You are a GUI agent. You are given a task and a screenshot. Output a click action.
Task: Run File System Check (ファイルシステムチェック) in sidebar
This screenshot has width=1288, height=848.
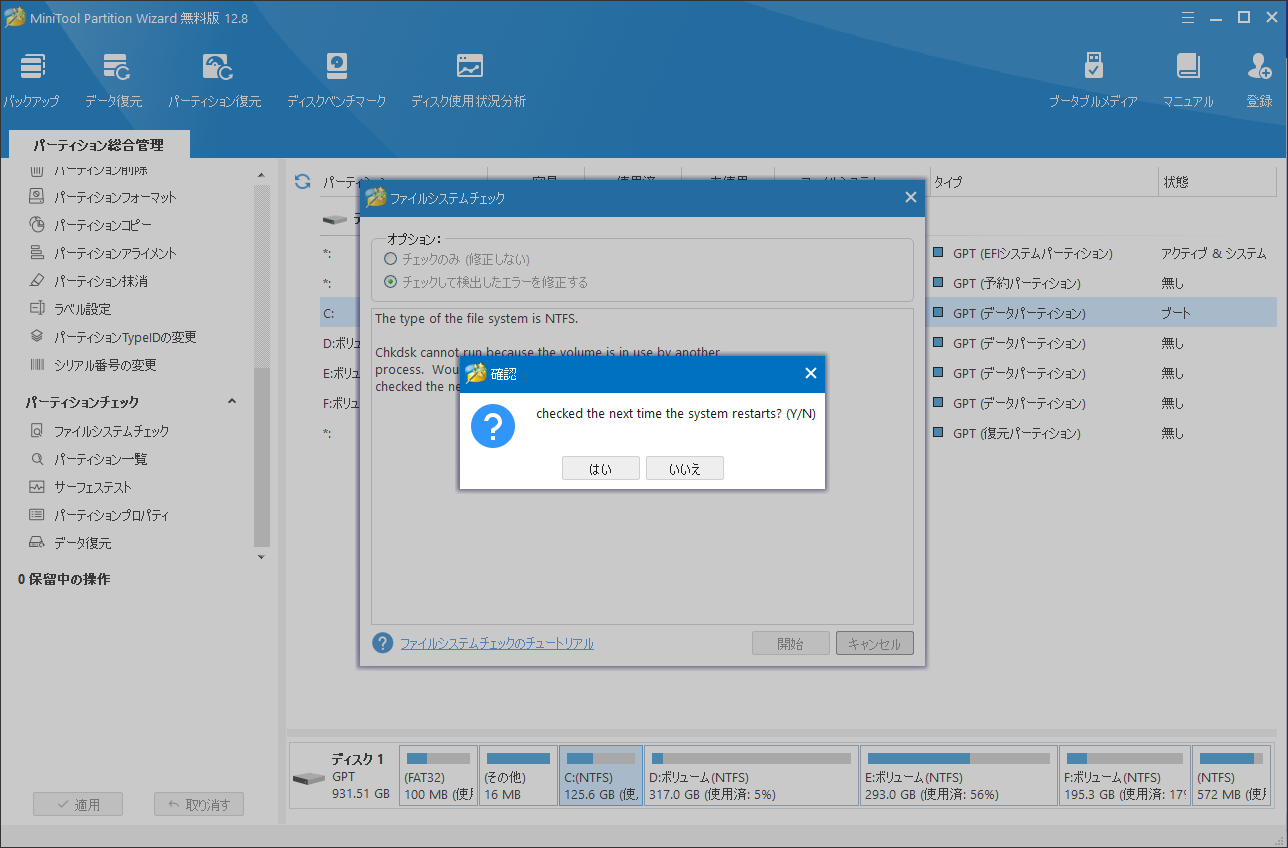(x=99, y=431)
